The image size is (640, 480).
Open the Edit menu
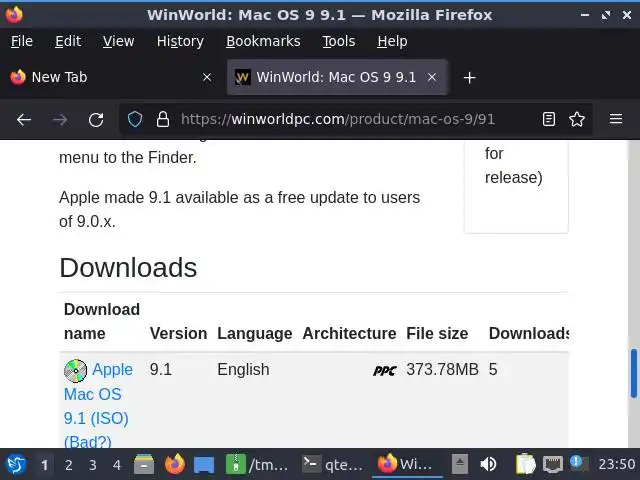pos(68,41)
